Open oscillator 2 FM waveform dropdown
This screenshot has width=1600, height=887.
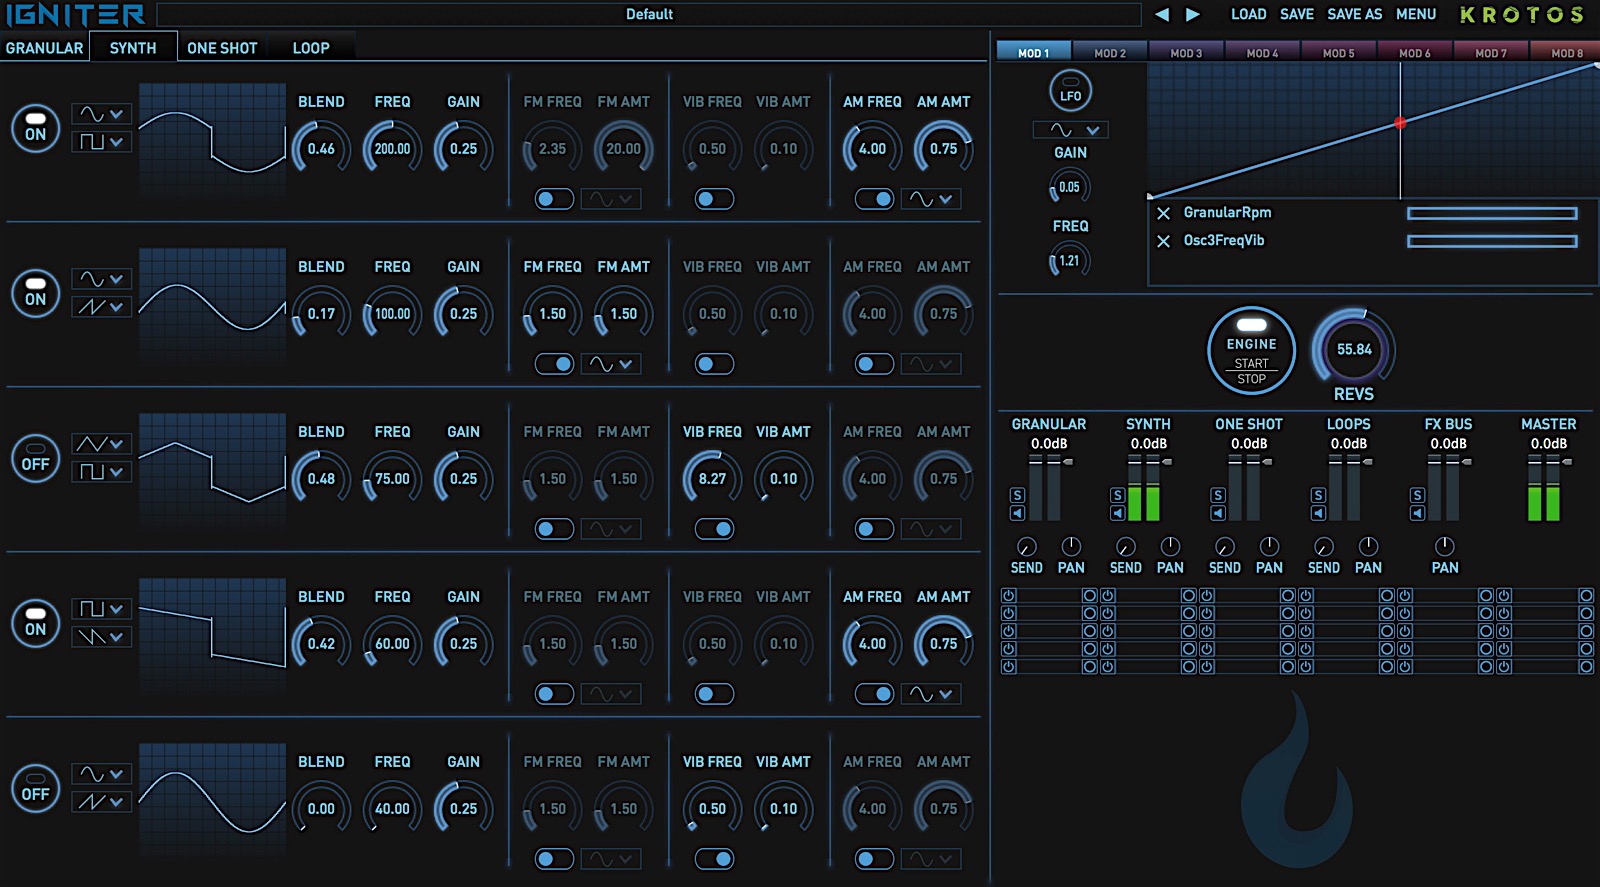click(x=611, y=364)
